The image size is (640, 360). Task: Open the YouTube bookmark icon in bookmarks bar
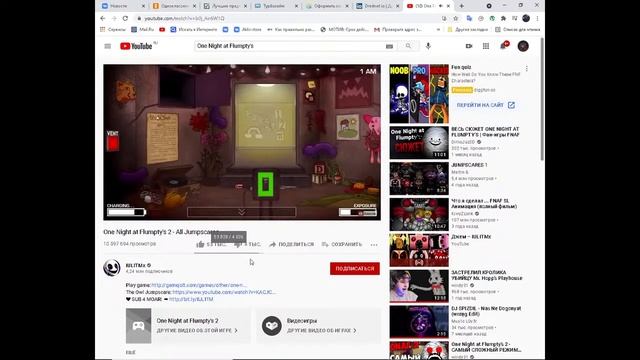pyautogui.click(x=162, y=29)
